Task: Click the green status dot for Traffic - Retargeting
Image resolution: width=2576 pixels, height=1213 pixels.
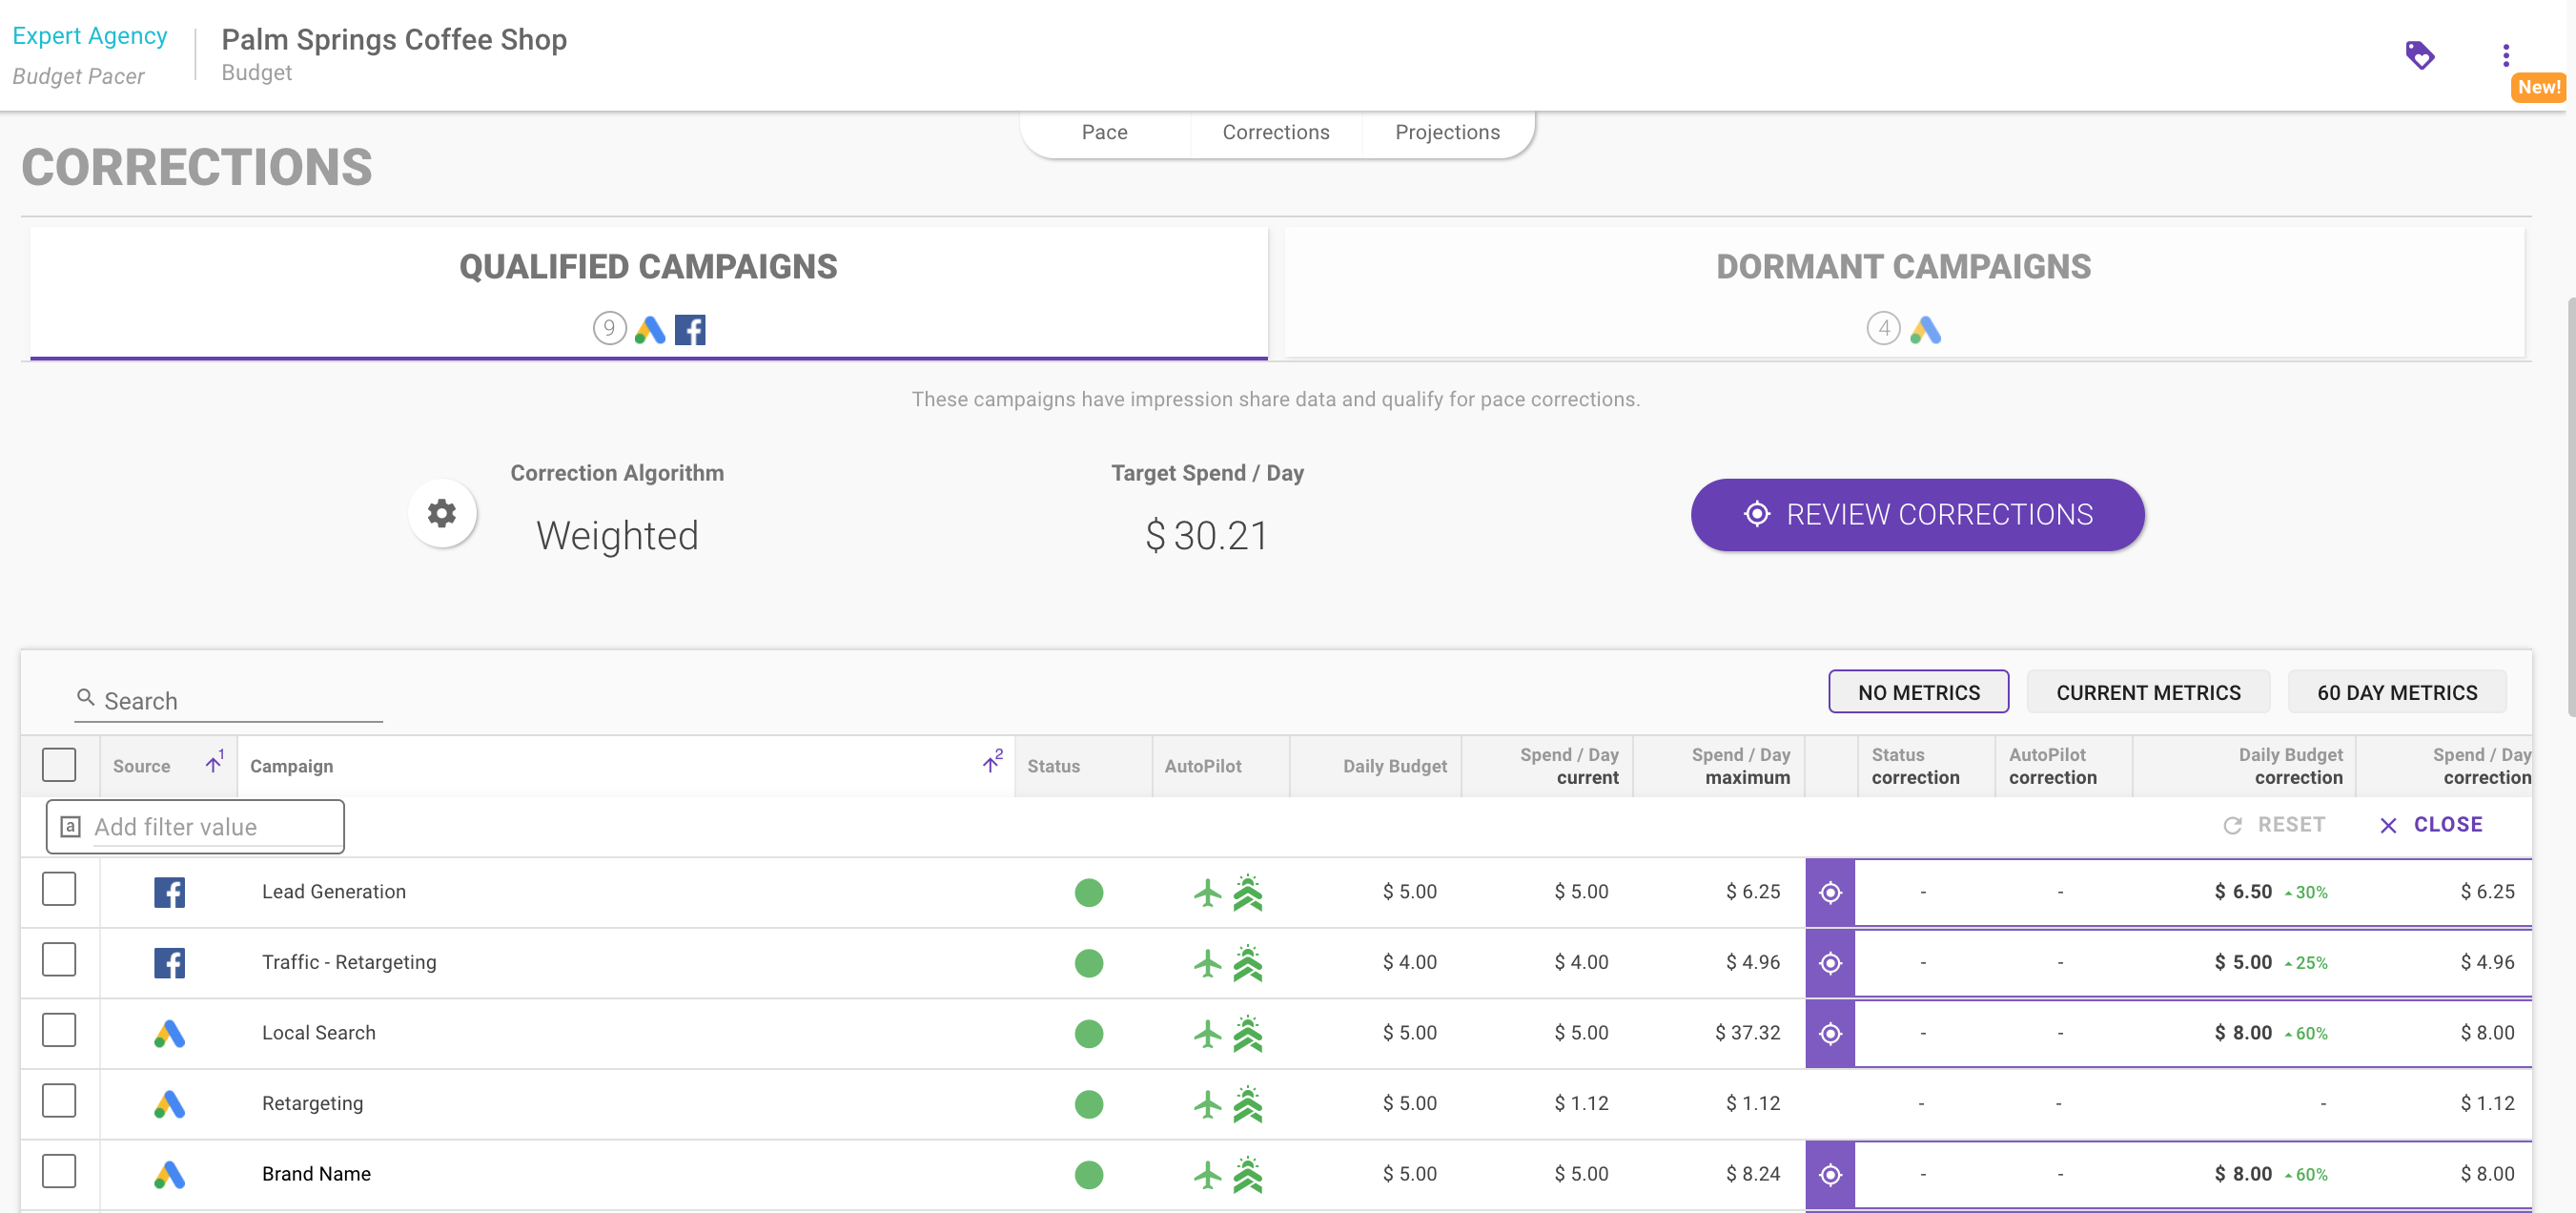Action: 1089,963
